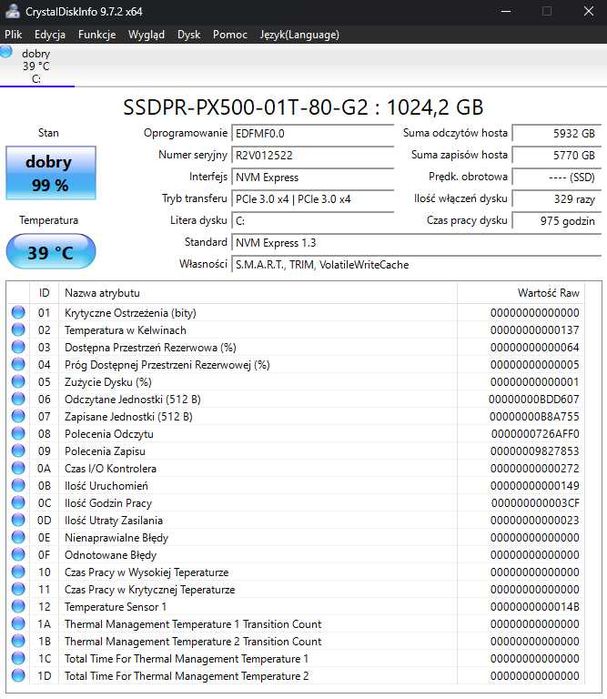This screenshot has height=699, width=607.
Task: Click the drive title SSDPR-PX500-01T-80-G2 : 1024,2 GB
Action: [x=303, y=107]
